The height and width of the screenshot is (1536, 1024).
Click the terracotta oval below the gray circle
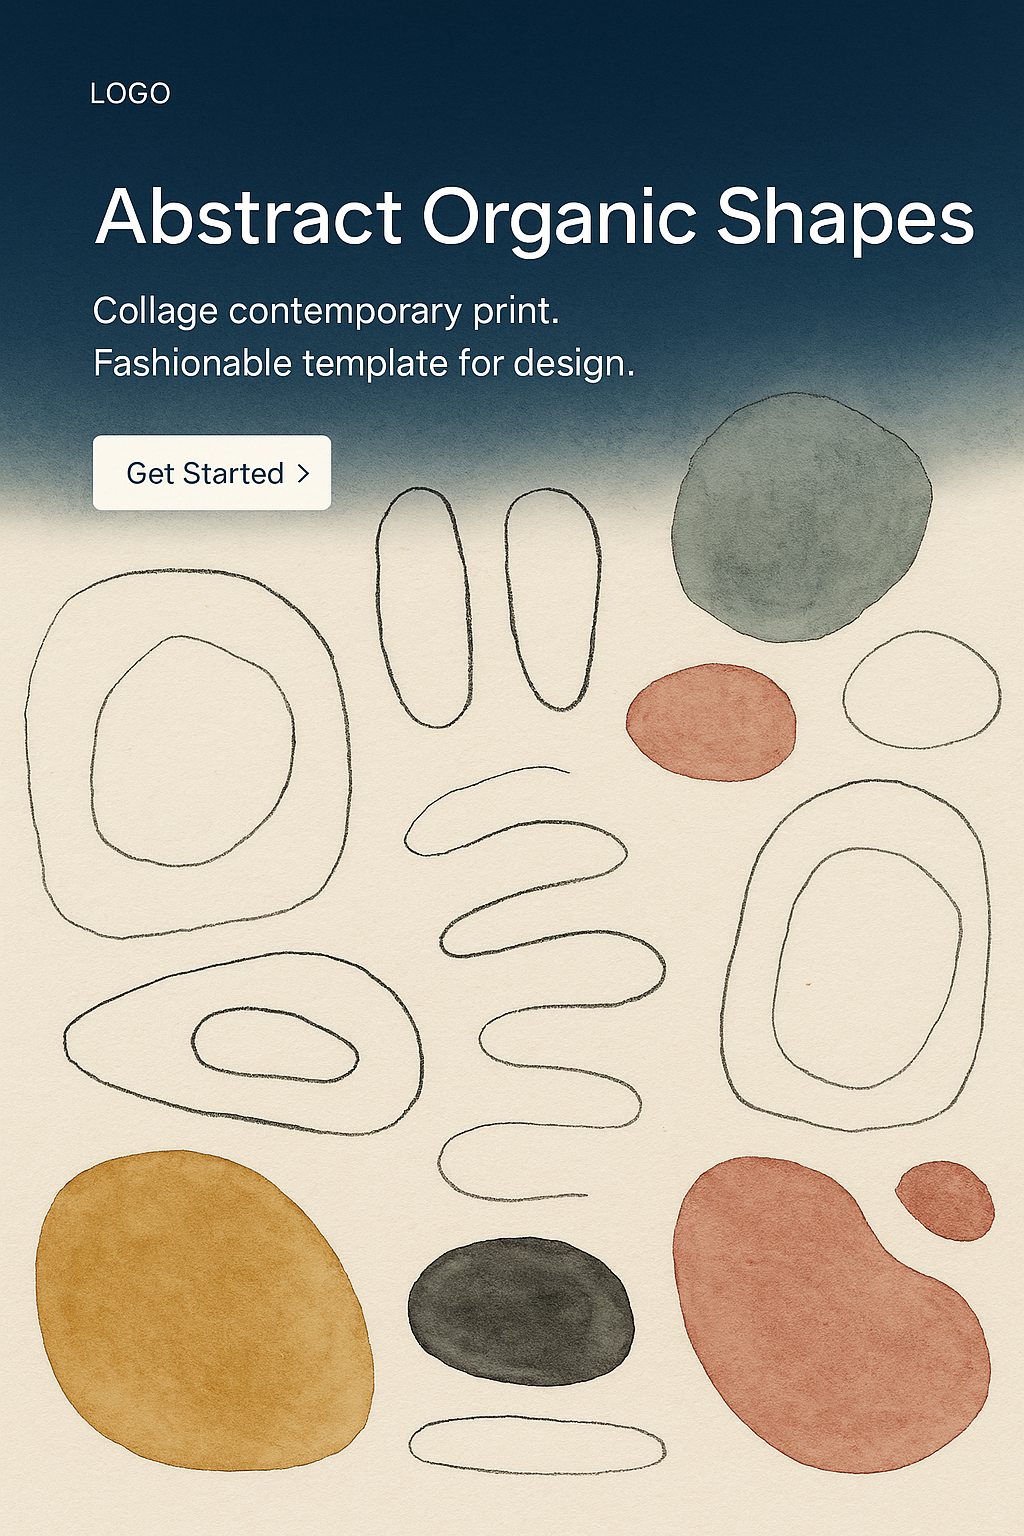(711, 722)
